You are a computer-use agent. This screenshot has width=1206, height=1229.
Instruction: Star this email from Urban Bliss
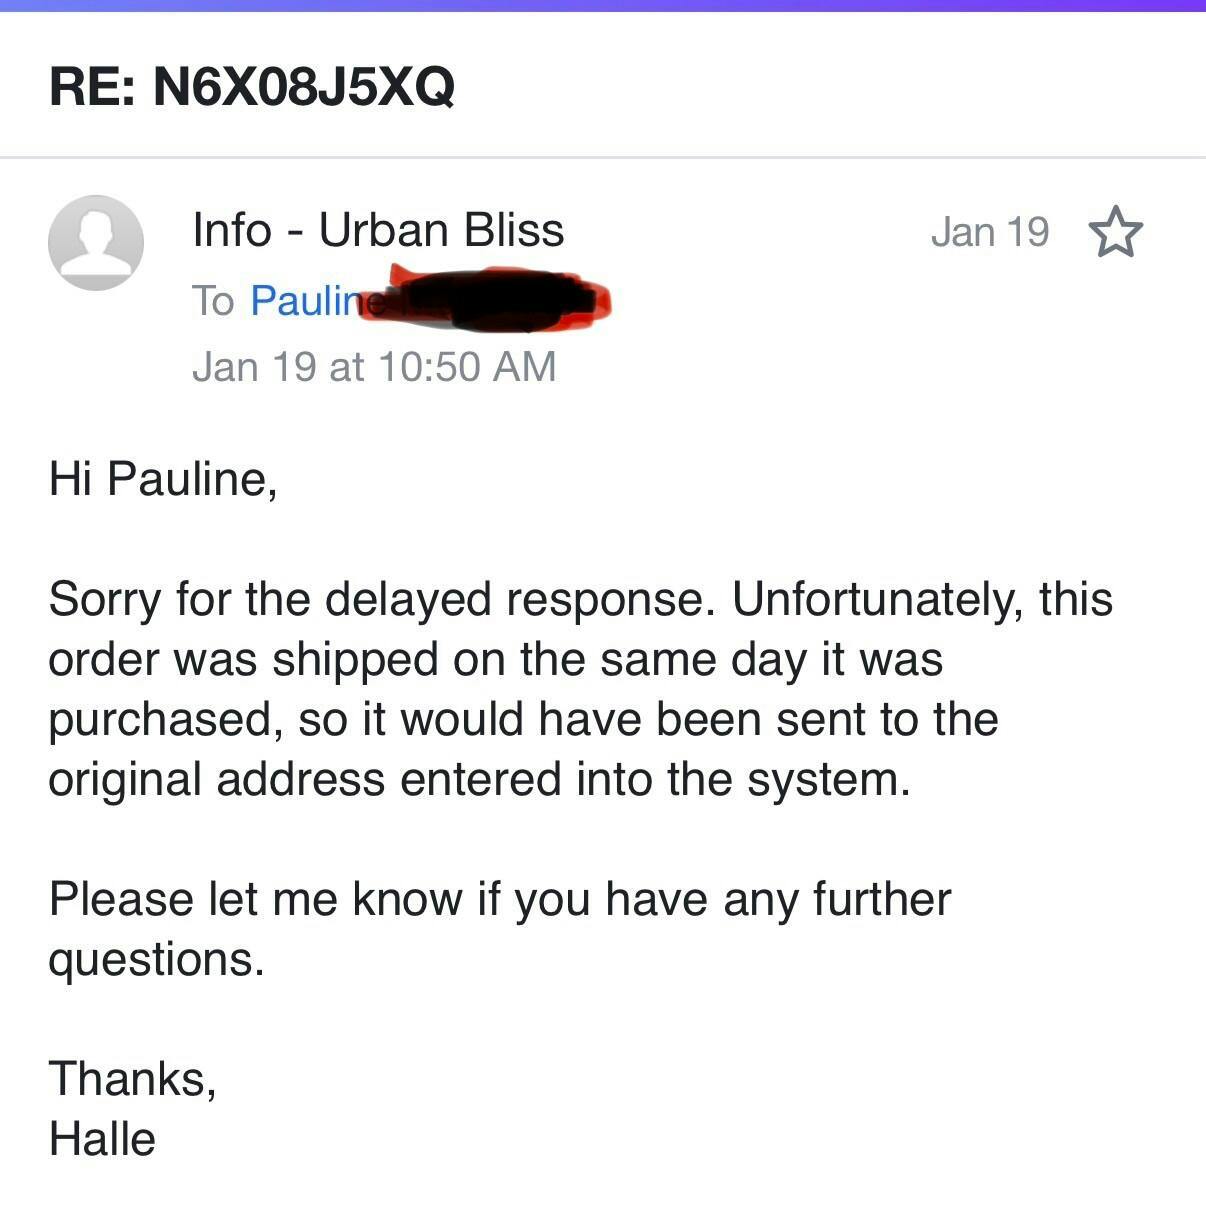point(1115,233)
